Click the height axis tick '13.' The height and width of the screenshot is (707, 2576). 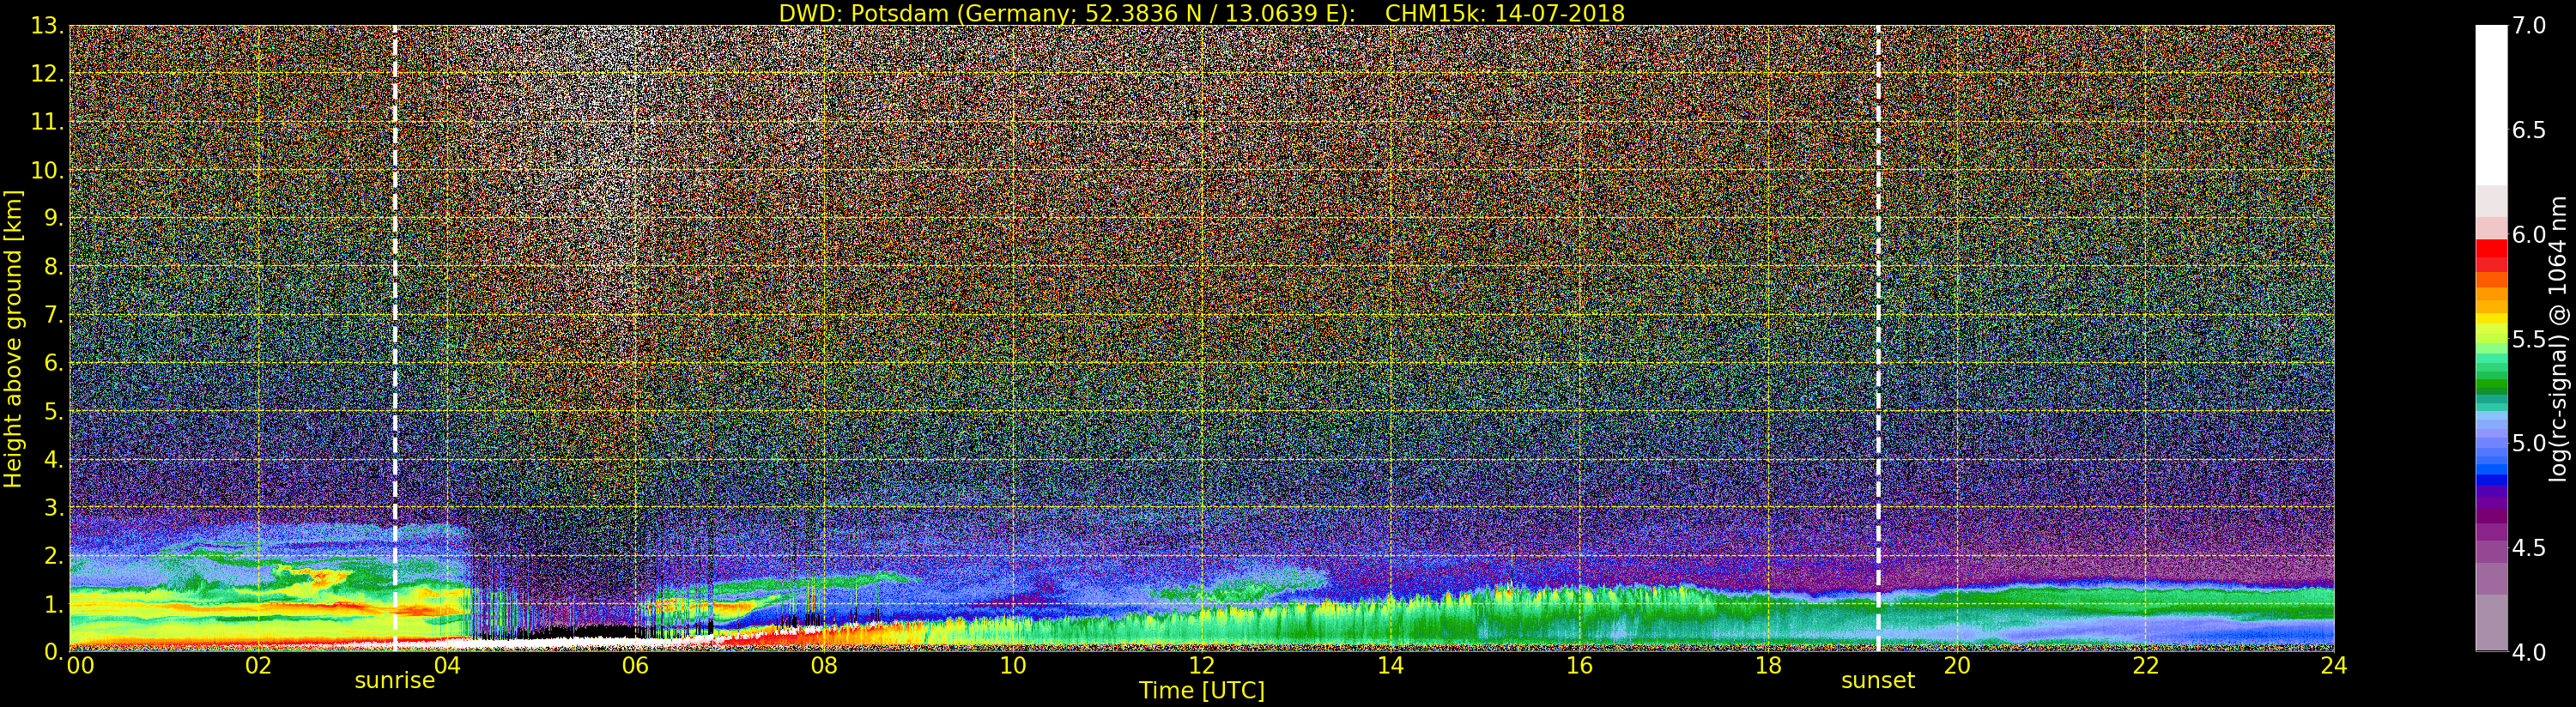[47, 26]
